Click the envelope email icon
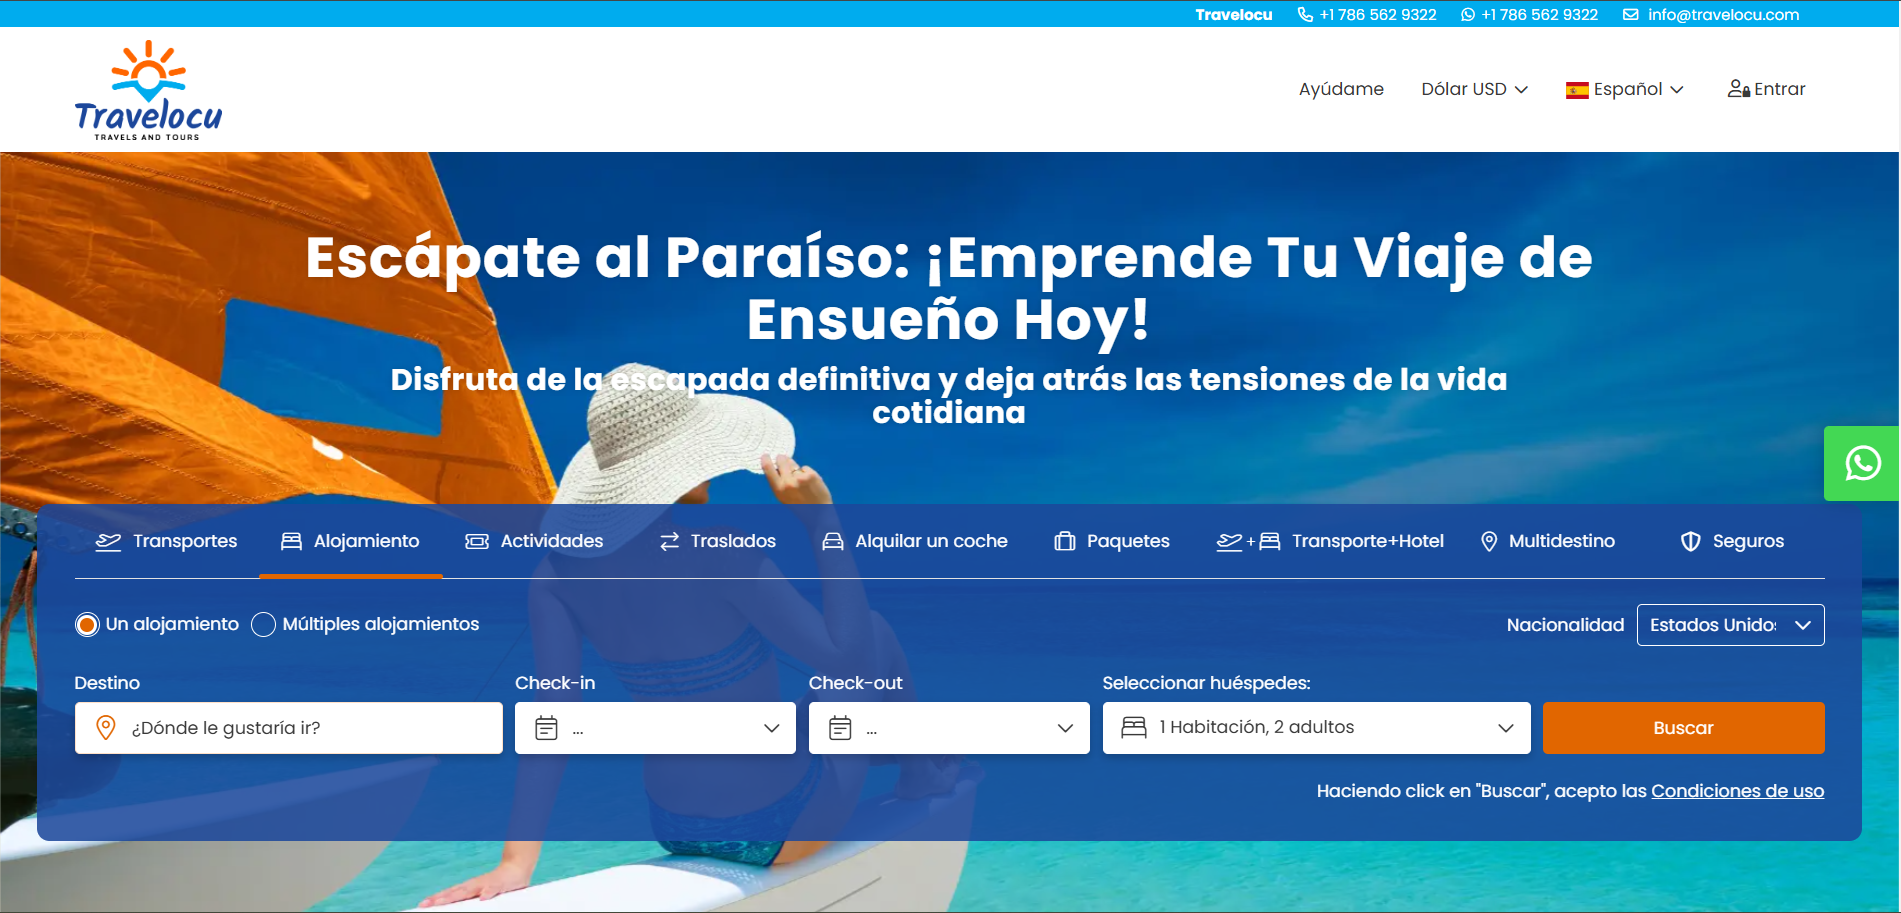1901x913 pixels. (1631, 14)
